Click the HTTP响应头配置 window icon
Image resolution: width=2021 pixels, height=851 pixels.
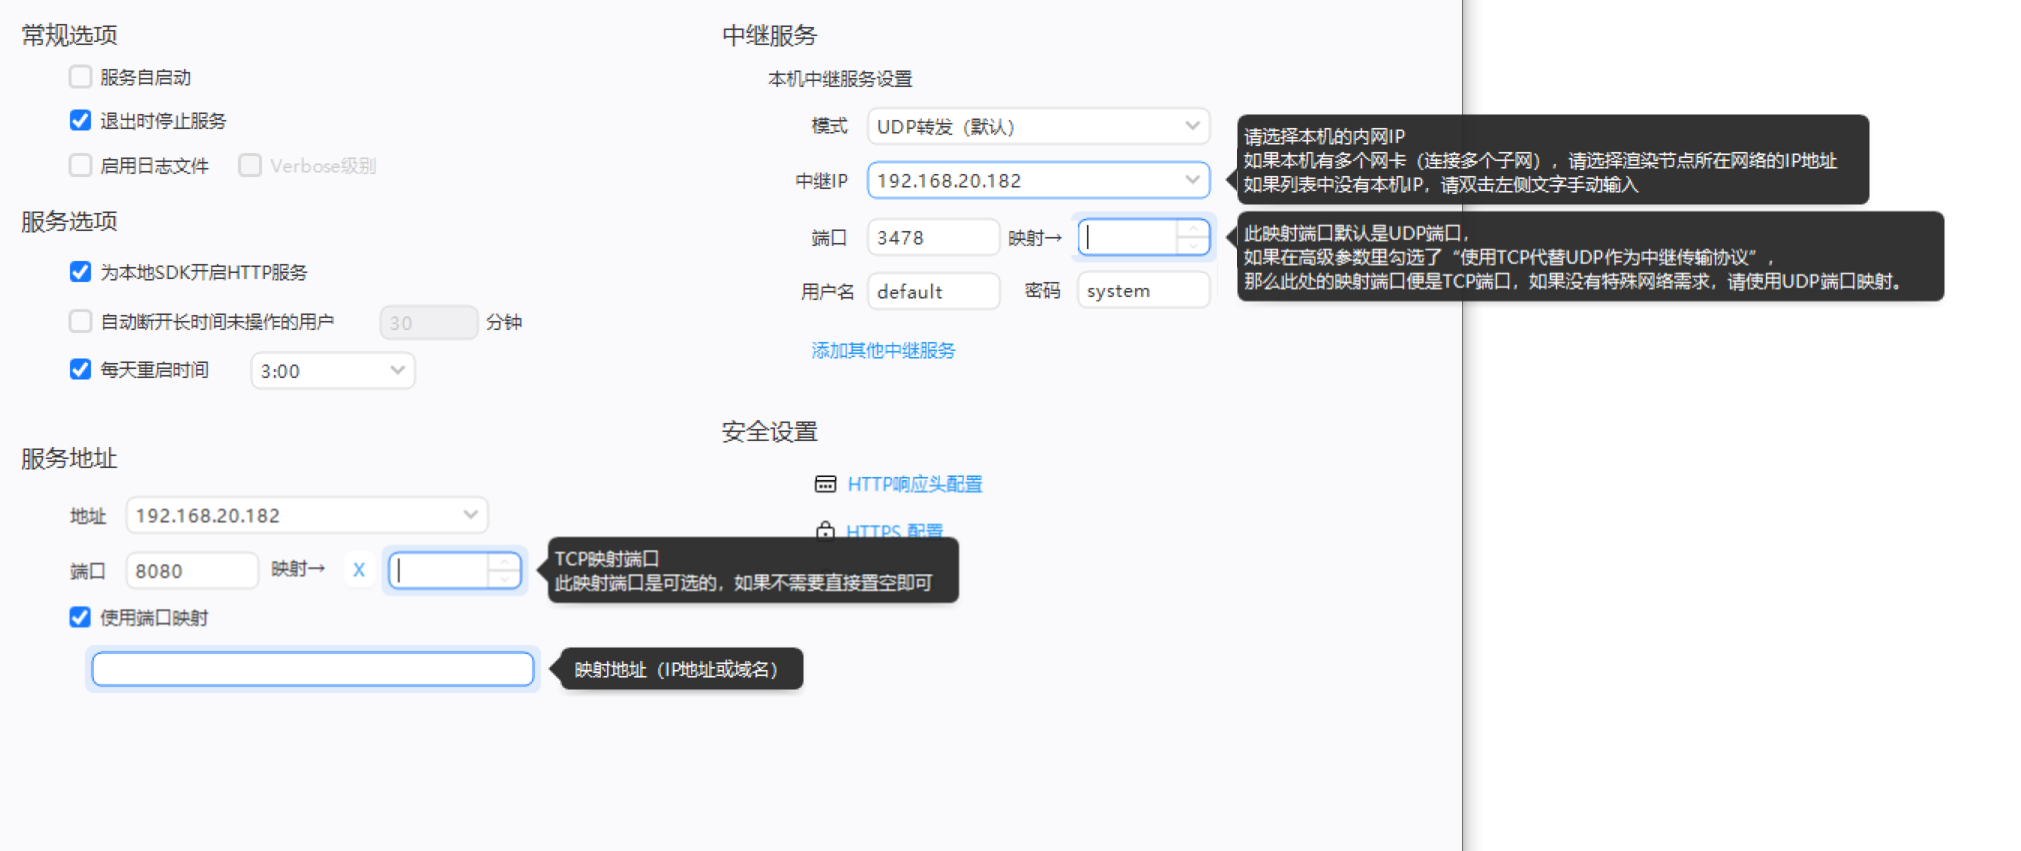[825, 484]
